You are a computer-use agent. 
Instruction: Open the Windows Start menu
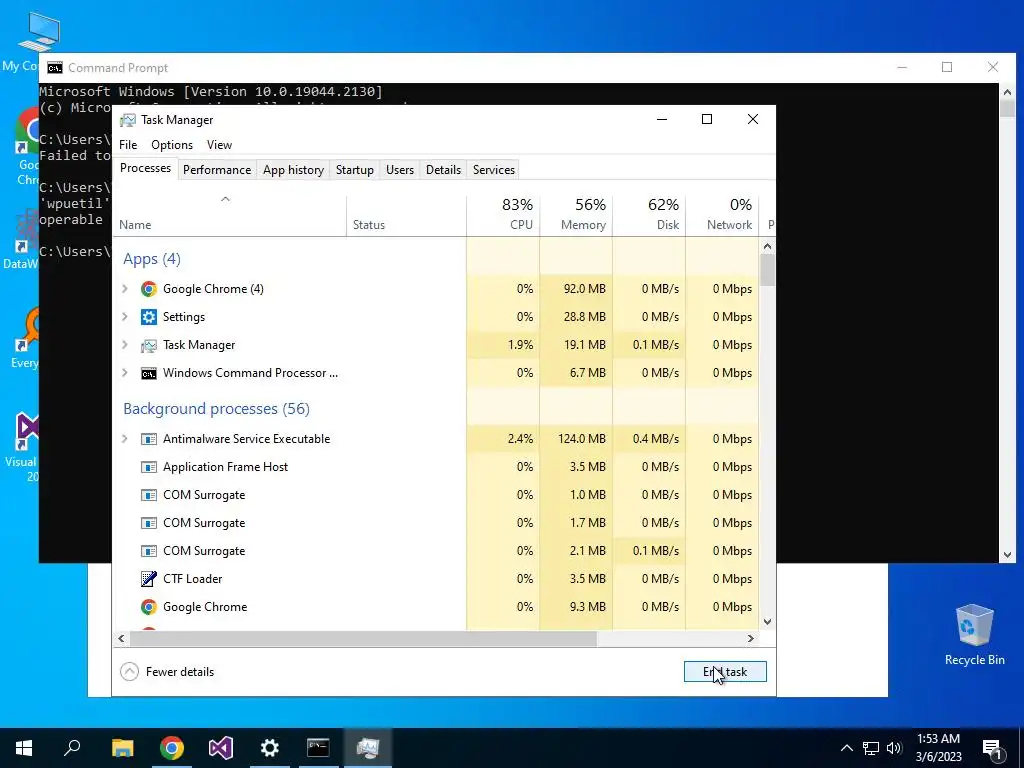click(24, 748)
